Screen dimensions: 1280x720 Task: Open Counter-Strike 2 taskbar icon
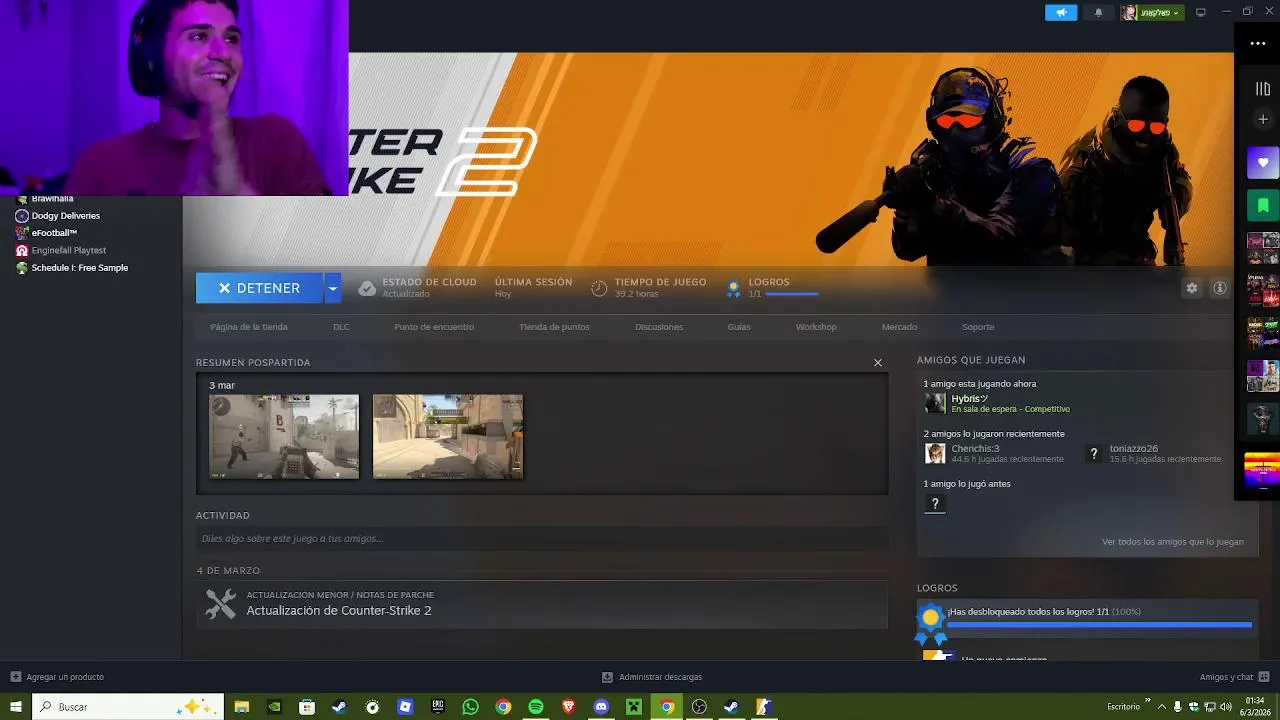764,707
